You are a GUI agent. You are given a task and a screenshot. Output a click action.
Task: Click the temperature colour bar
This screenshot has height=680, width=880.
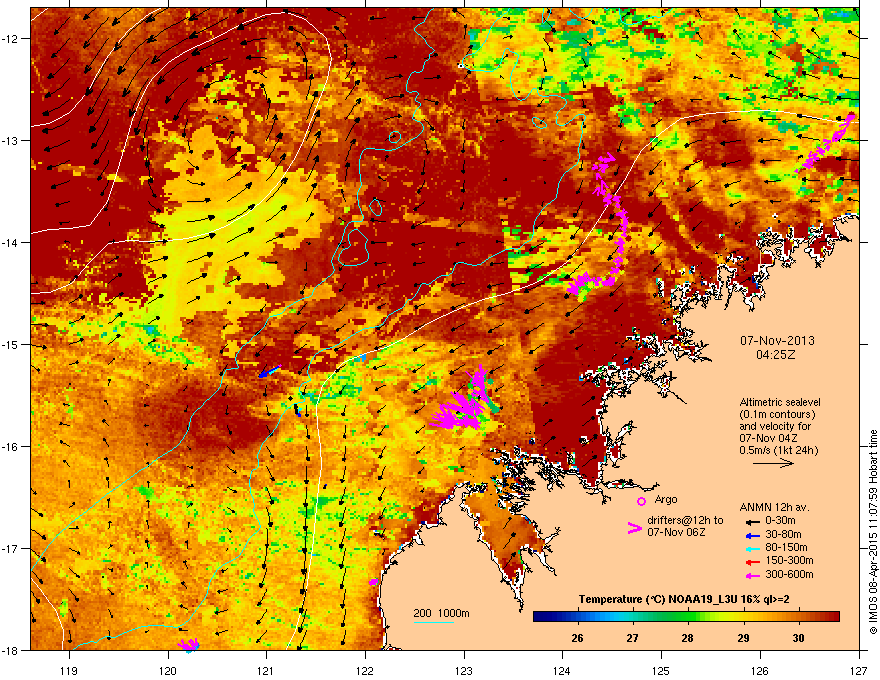686,617
